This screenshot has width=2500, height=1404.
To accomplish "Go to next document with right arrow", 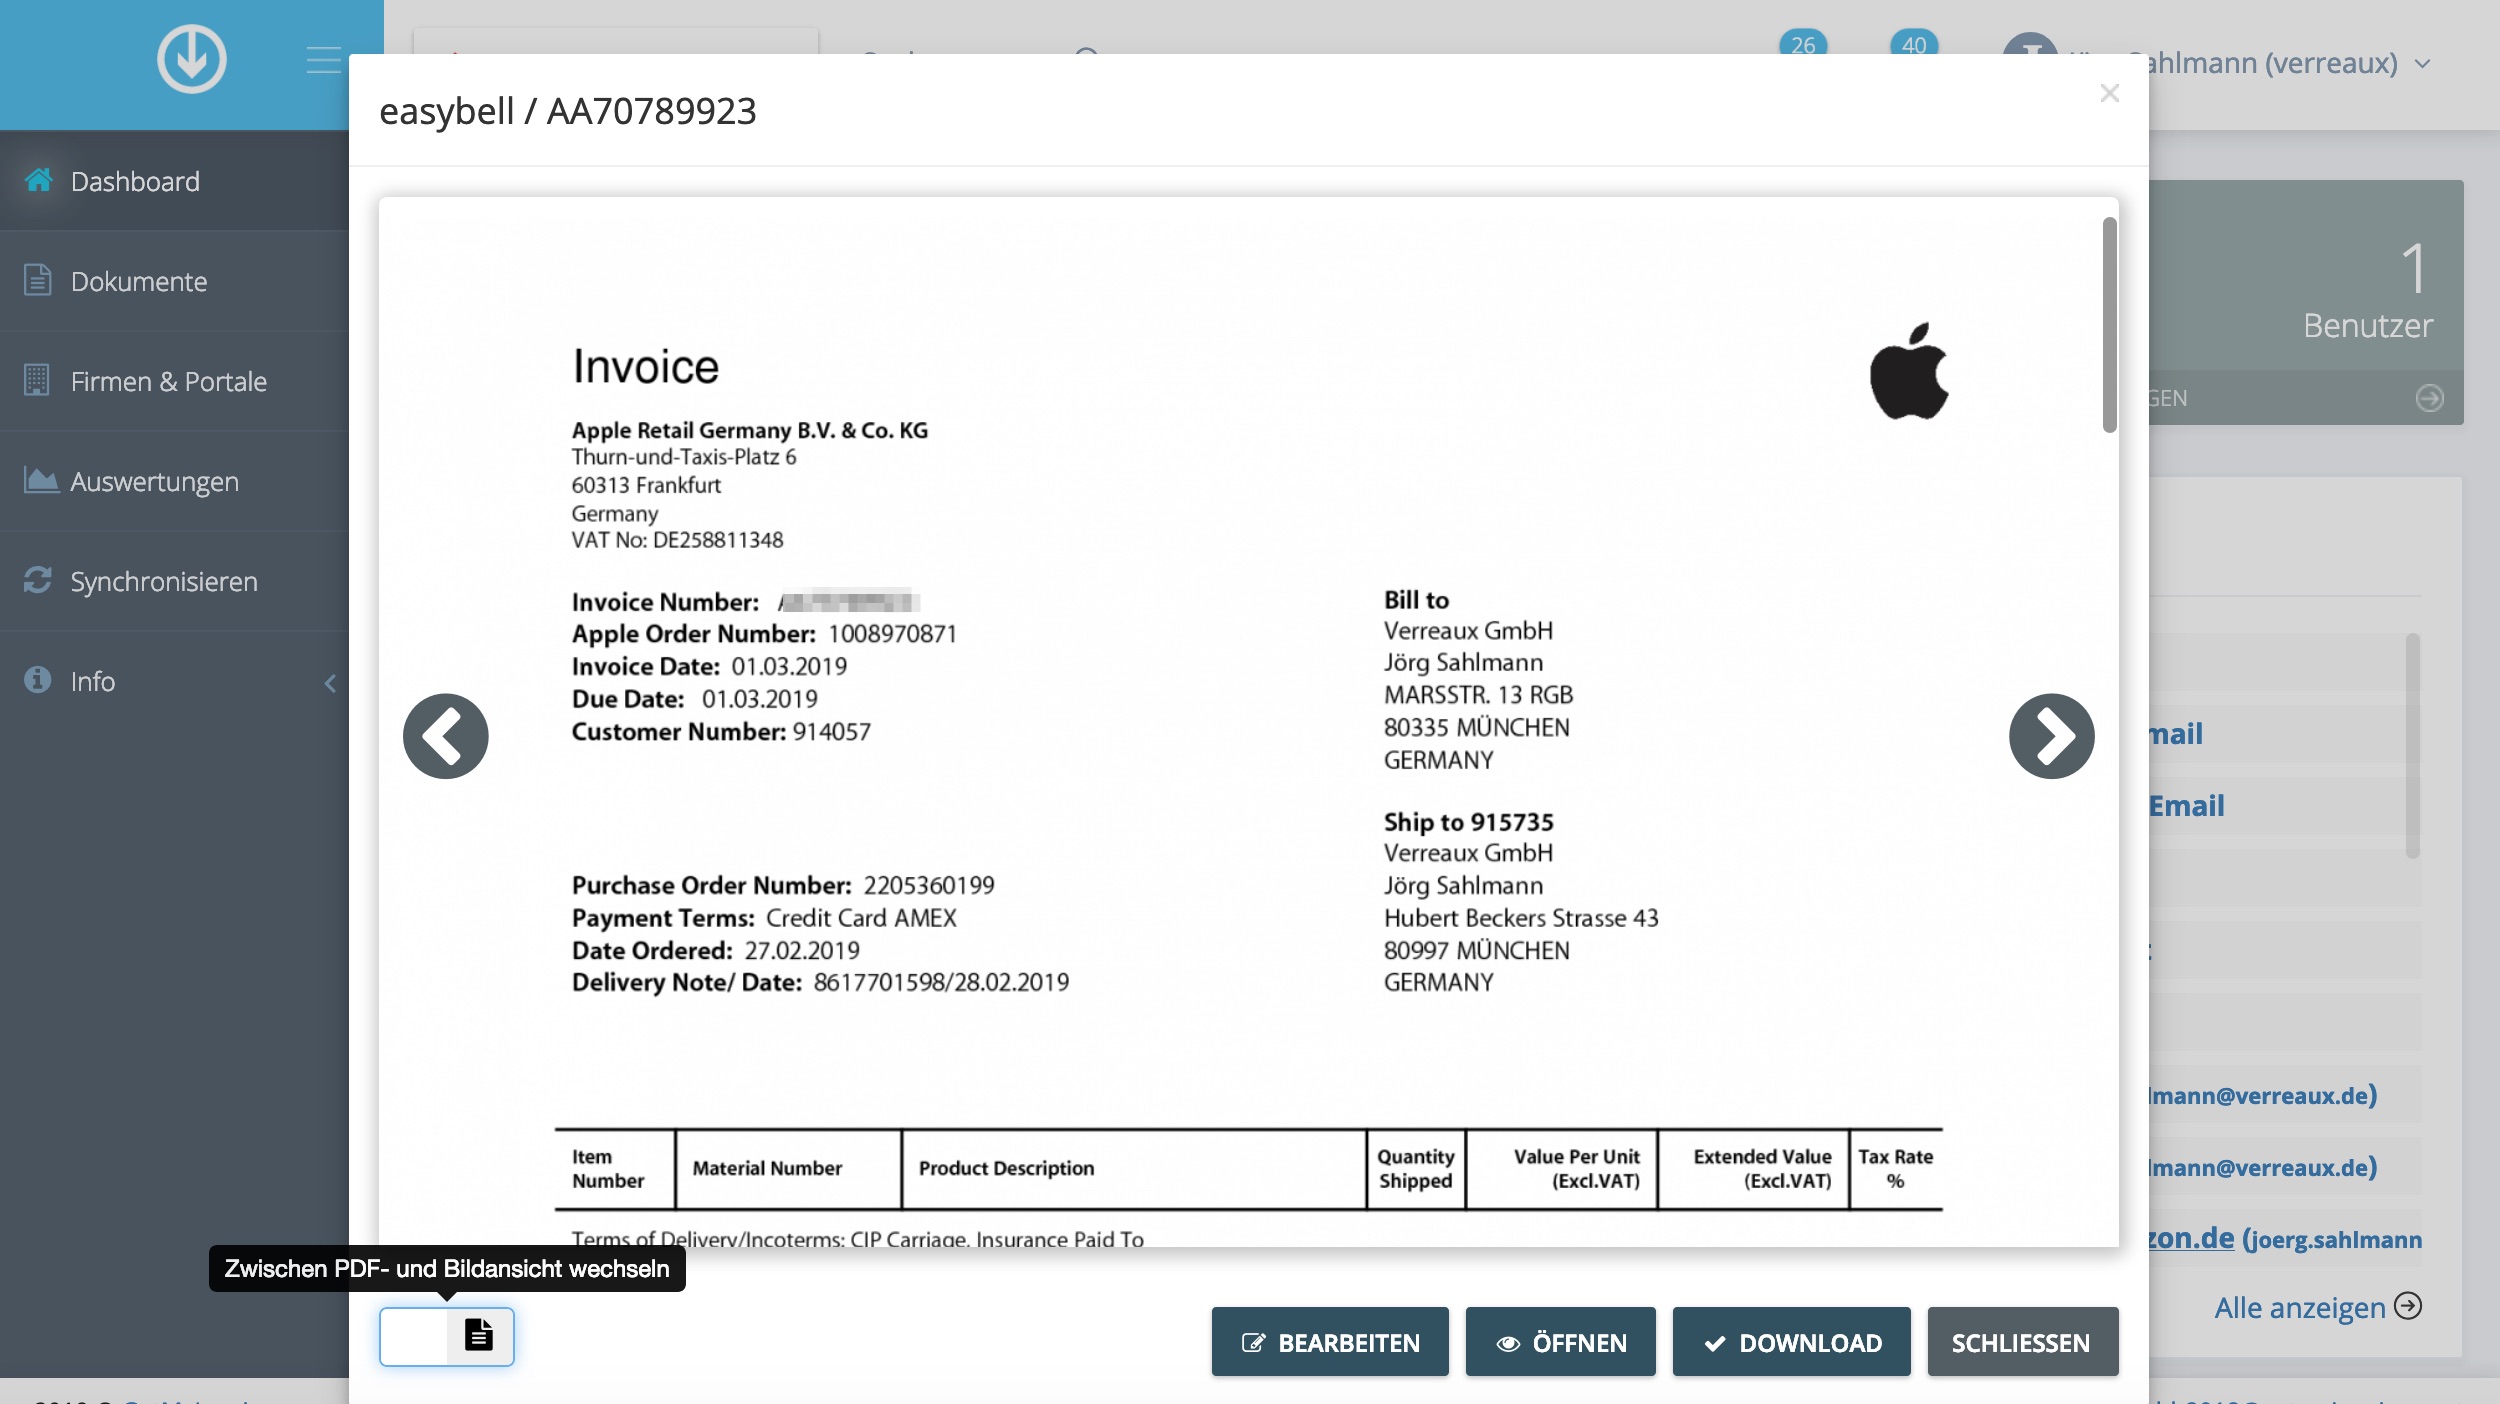I will [x=2050, y=736].
